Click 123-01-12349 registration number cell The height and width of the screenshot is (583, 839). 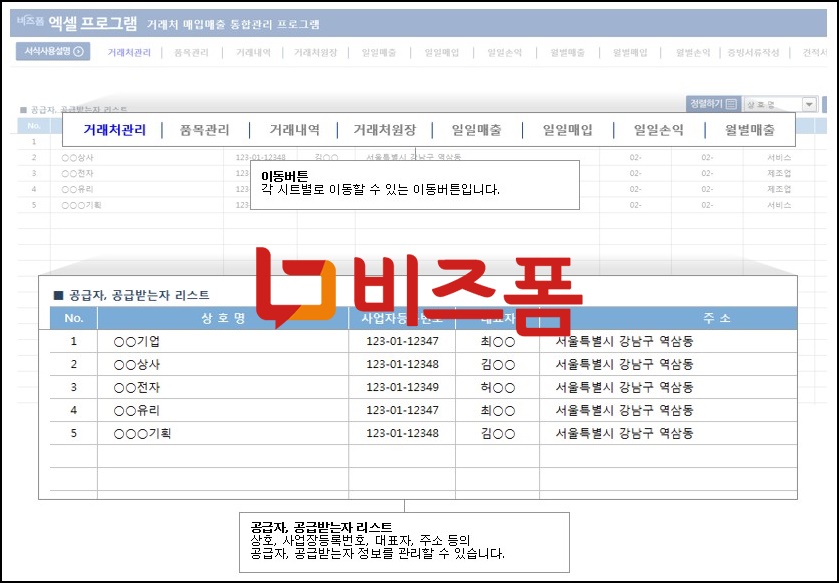[402, 387]
